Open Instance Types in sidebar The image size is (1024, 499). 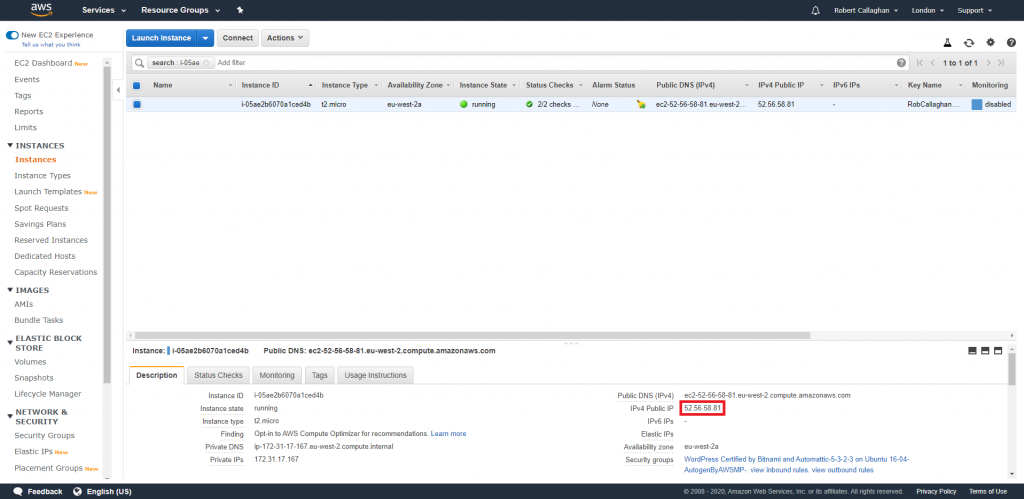(42, 176)
